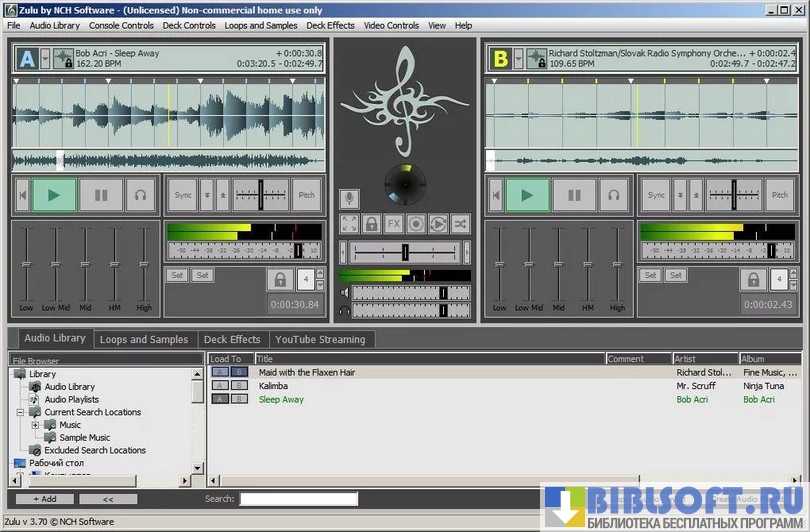Click the headphones cue icon on Deck A
This screenshot has width=810, height=532.
[141, 196]
